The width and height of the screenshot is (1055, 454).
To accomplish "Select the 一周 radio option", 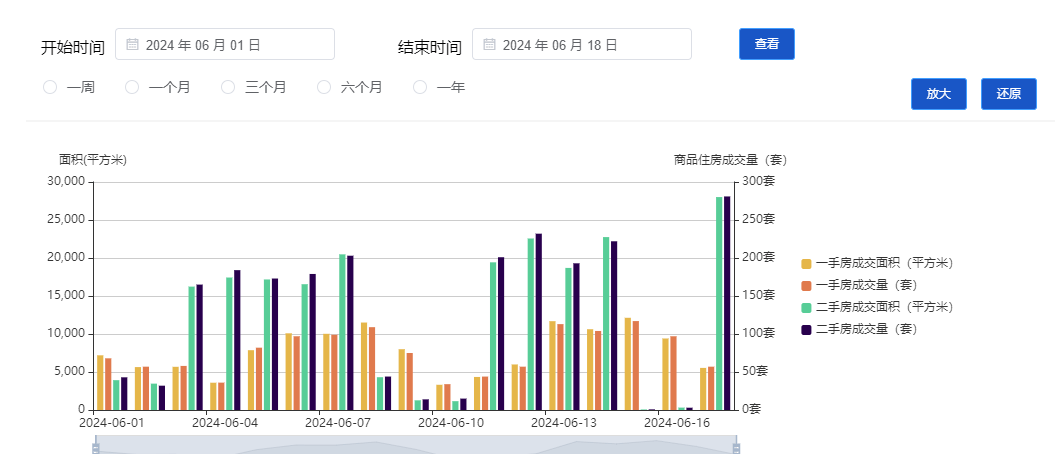I will (x=50, y=88).
